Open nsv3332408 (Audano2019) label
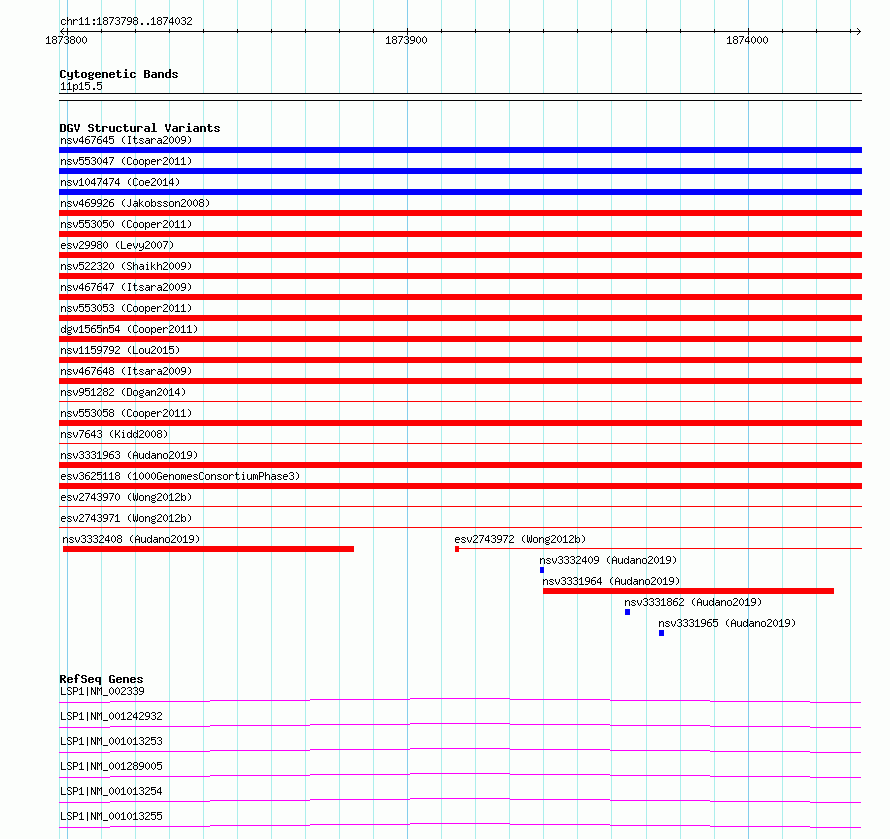The height and width of the screenshot is (839, 890). pyautogui.click(x=131, y=539)
